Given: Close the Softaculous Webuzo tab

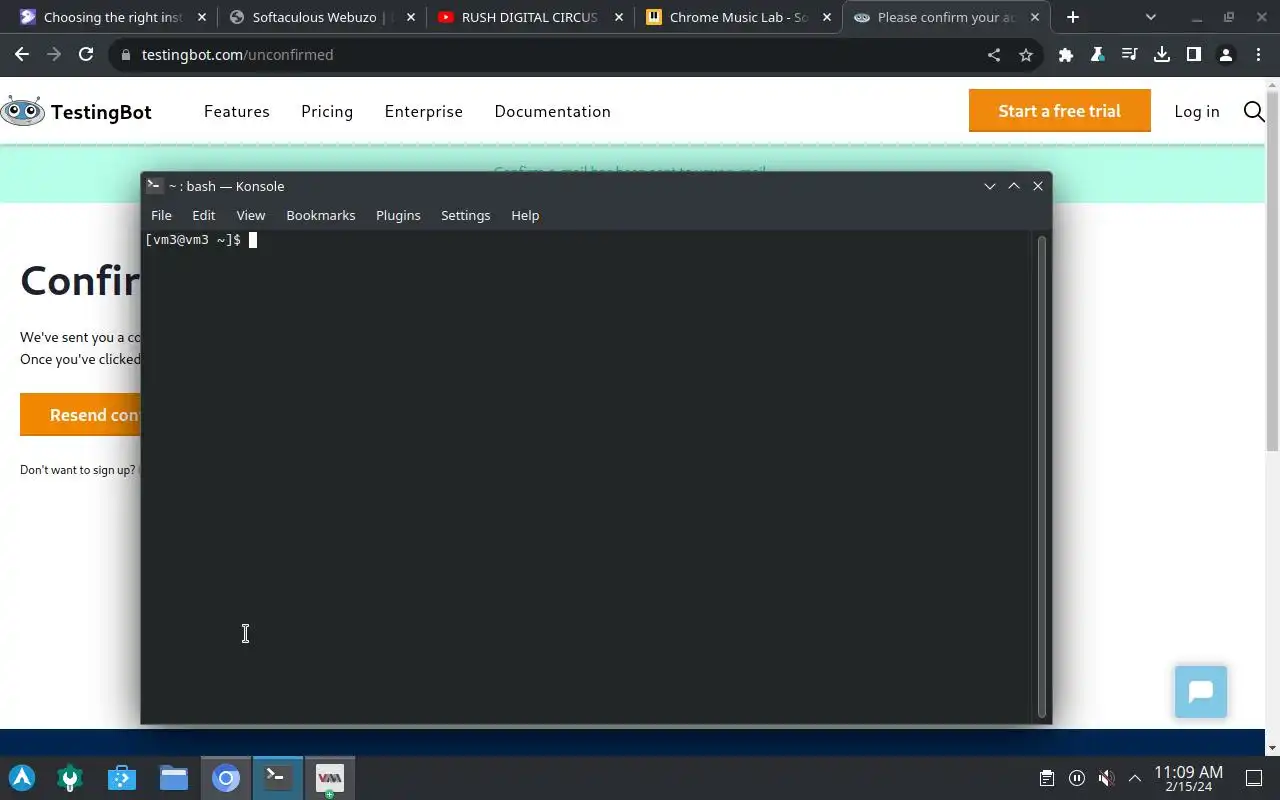Looking at the screenshot, I should [410, 17].
